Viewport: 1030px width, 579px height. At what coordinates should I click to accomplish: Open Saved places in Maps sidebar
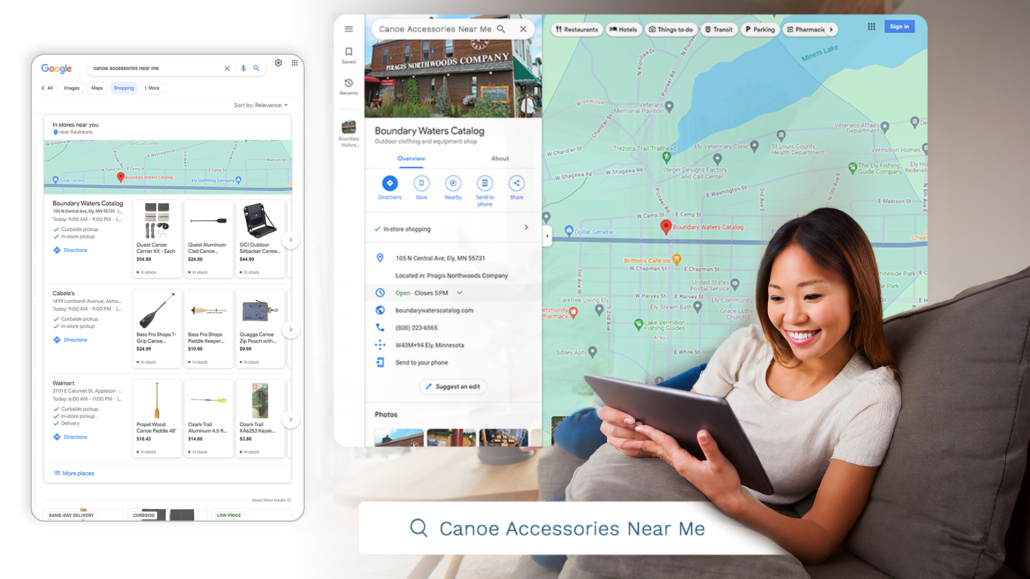click(x=349, y=55)
